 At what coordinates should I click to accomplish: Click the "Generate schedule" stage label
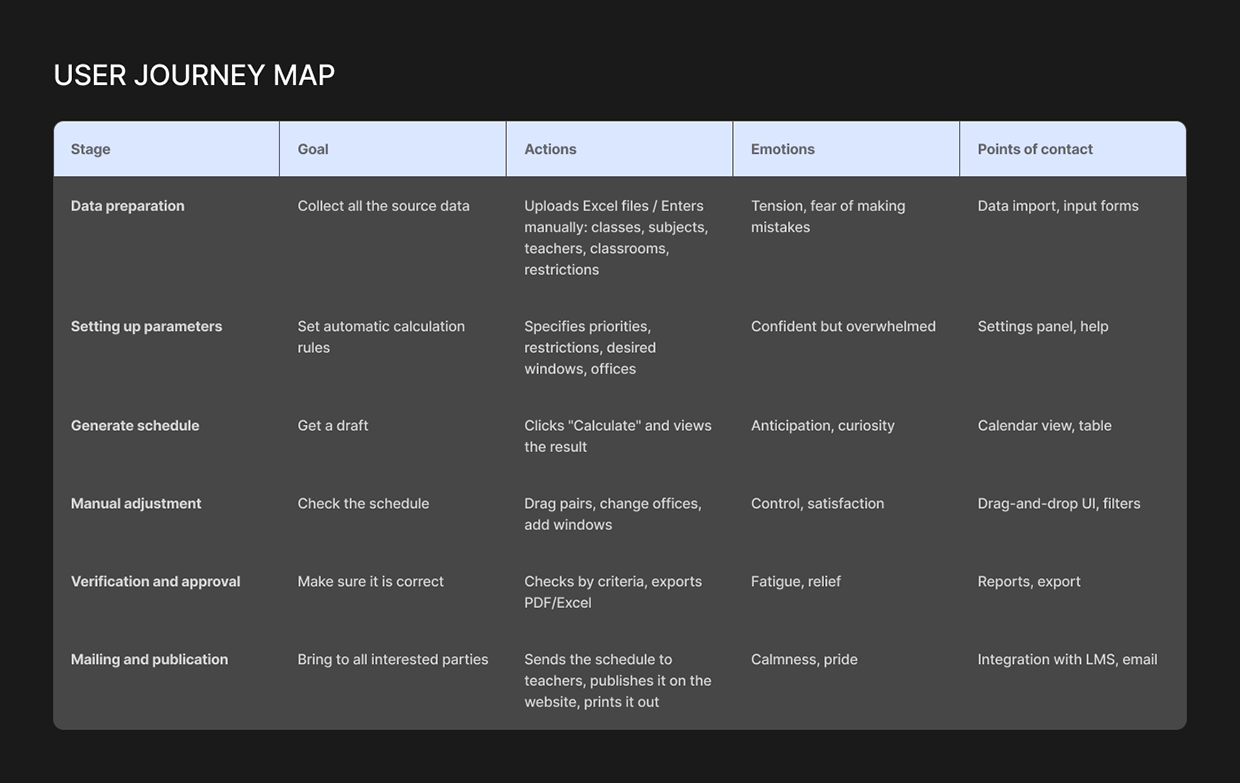tap(135, 425)
